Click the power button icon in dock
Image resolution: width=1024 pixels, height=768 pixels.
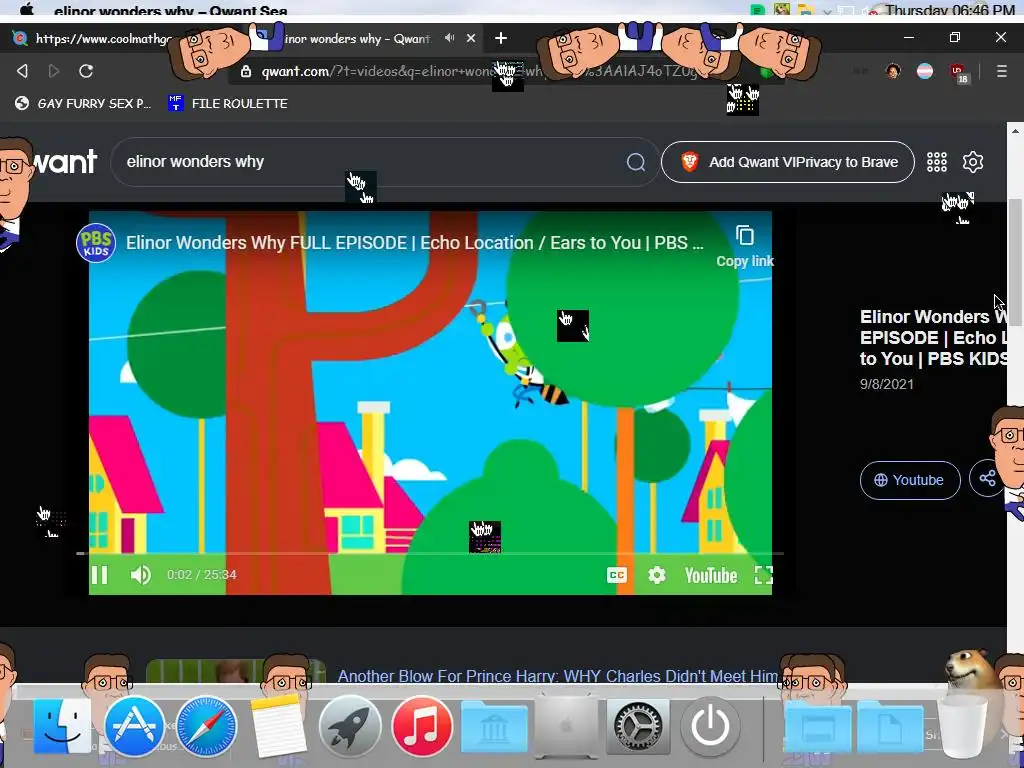tap(710, 726)
